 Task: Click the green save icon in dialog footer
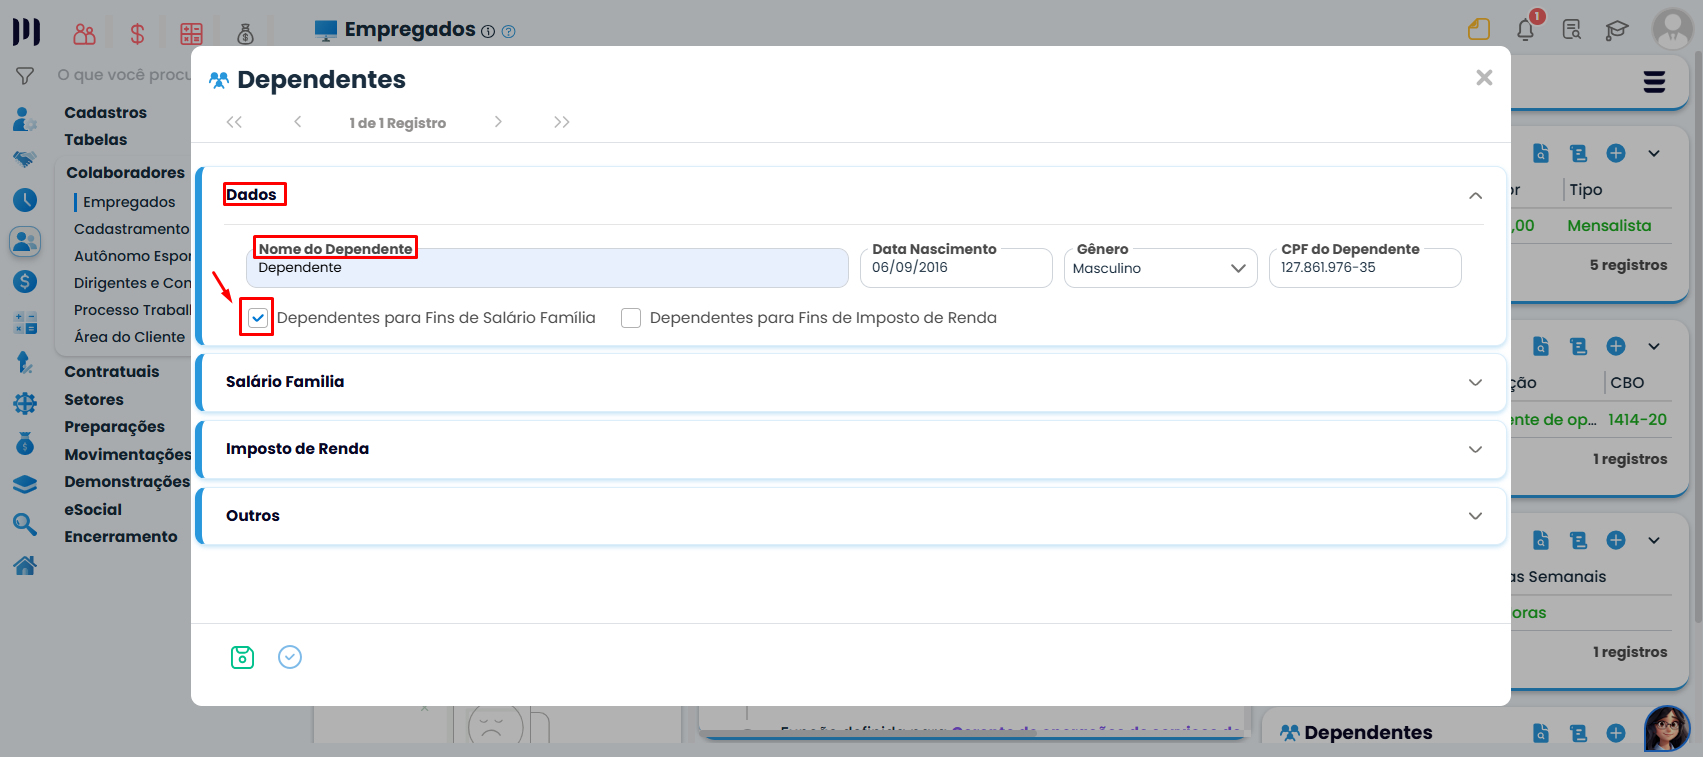click(242, 657)
